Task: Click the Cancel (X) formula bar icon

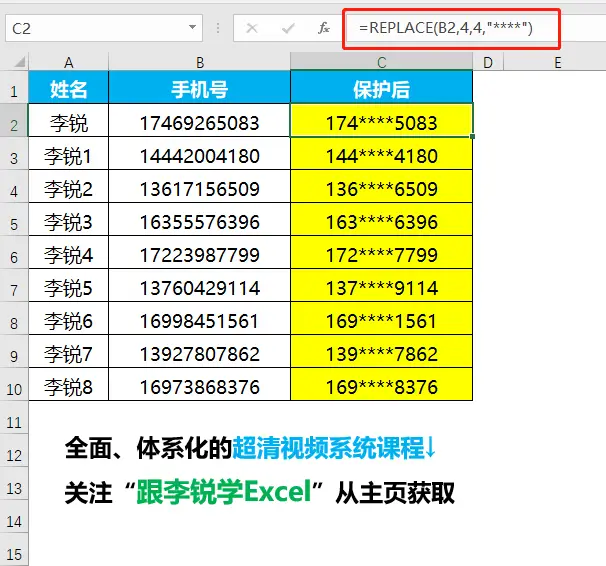Action: point(252,28)
